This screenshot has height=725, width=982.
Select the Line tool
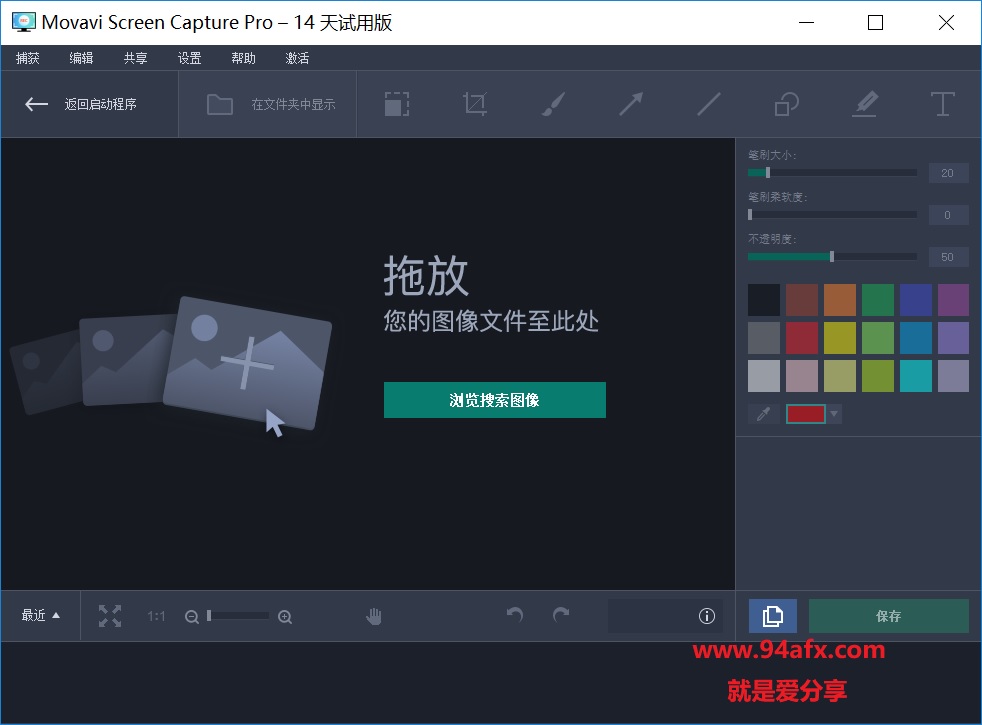pyautogui.click(x=709, y=104)
